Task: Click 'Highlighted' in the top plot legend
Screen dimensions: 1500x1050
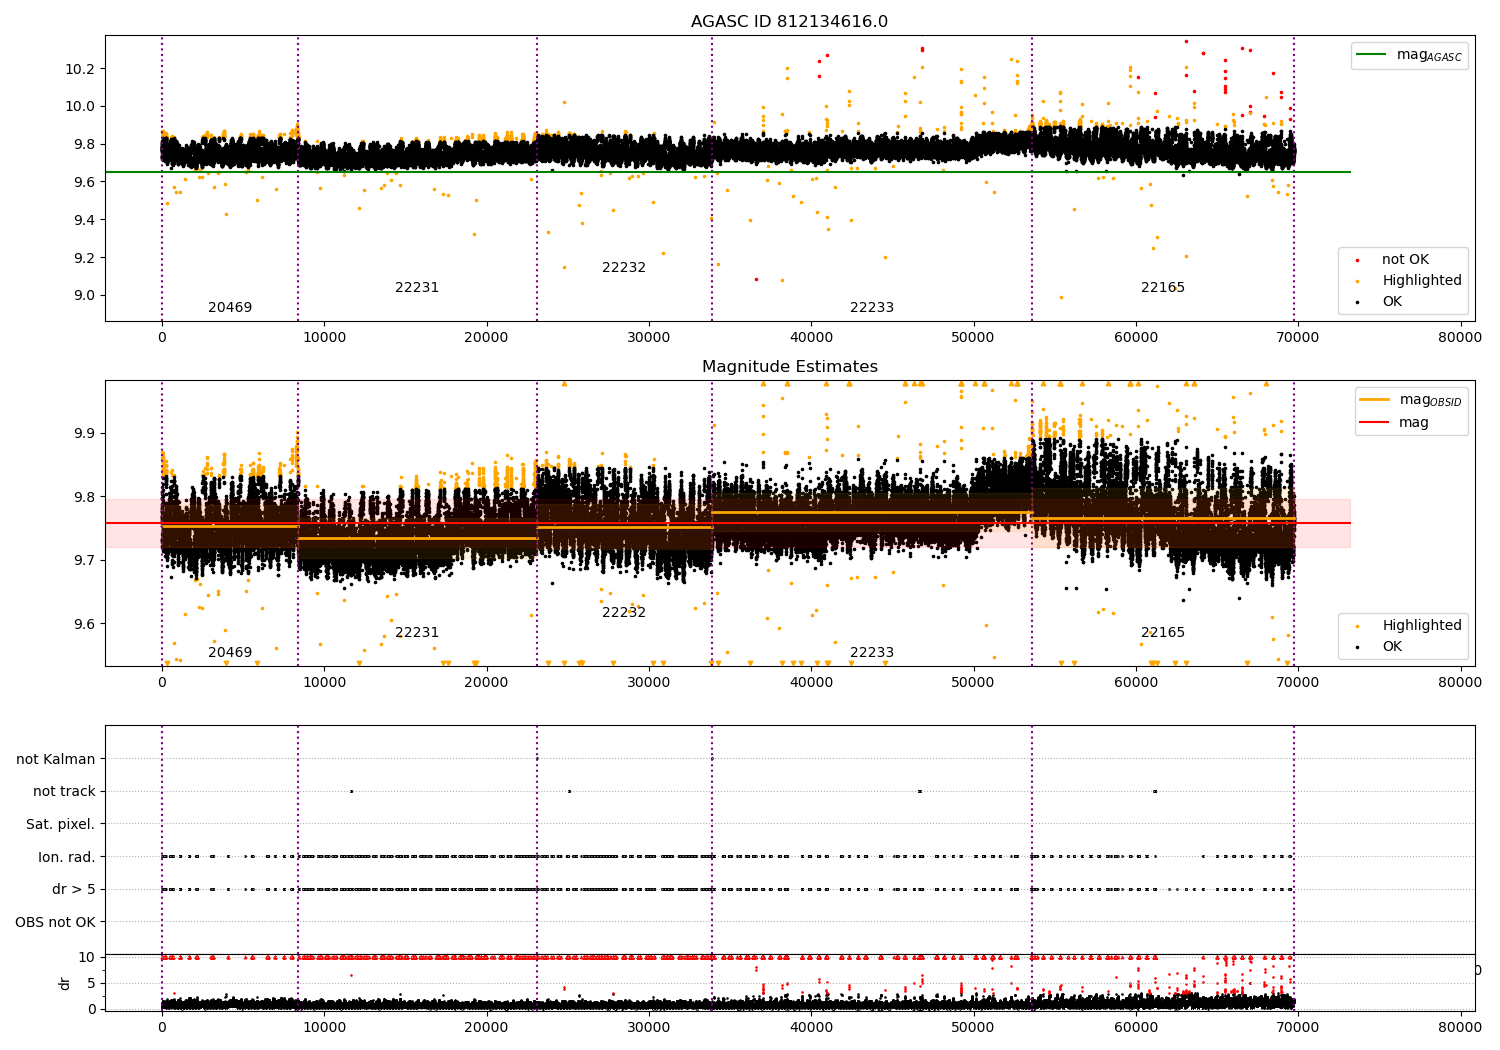Action: pyautogui.click(x=1421, y=281)
